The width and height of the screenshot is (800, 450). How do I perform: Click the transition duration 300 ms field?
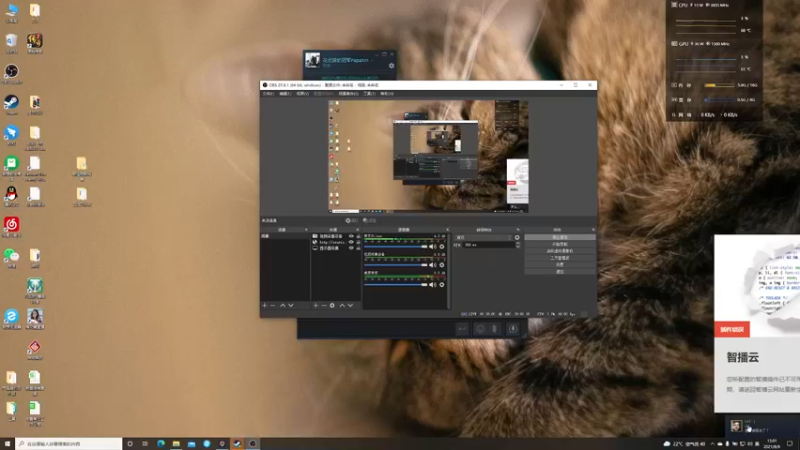point(489,245)
